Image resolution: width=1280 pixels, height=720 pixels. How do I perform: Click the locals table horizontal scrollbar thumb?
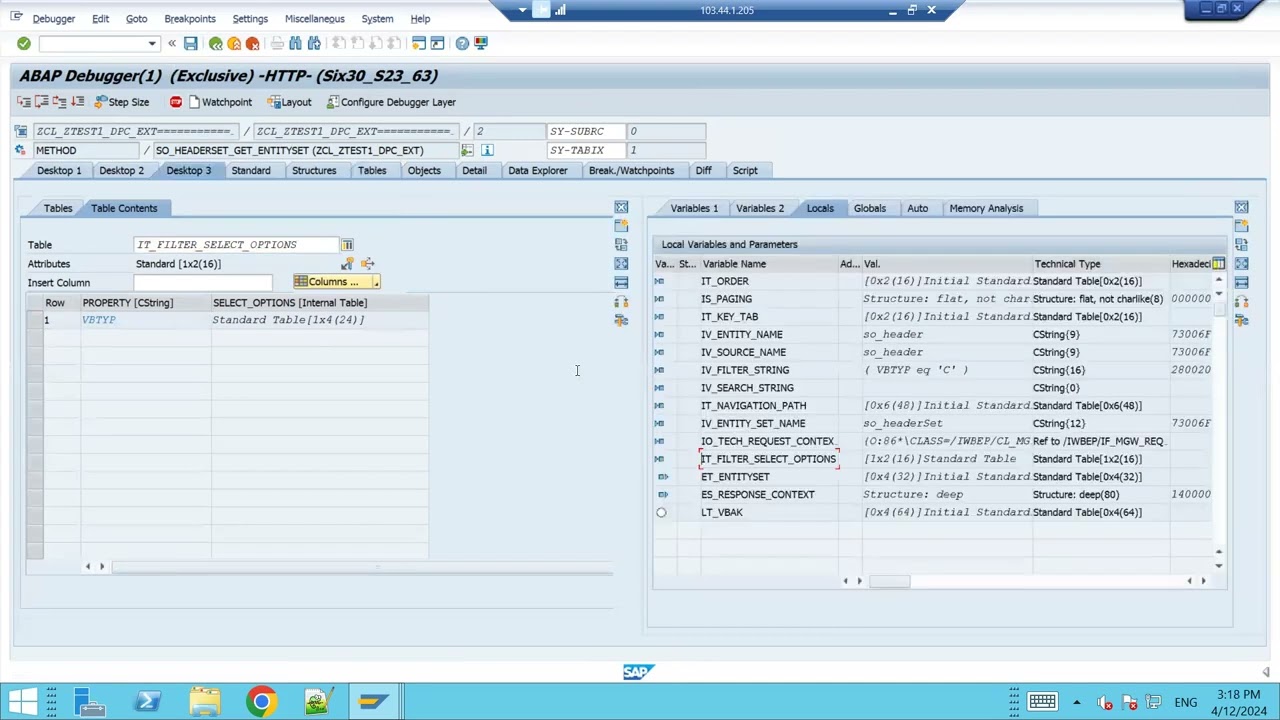pos(889,581)
